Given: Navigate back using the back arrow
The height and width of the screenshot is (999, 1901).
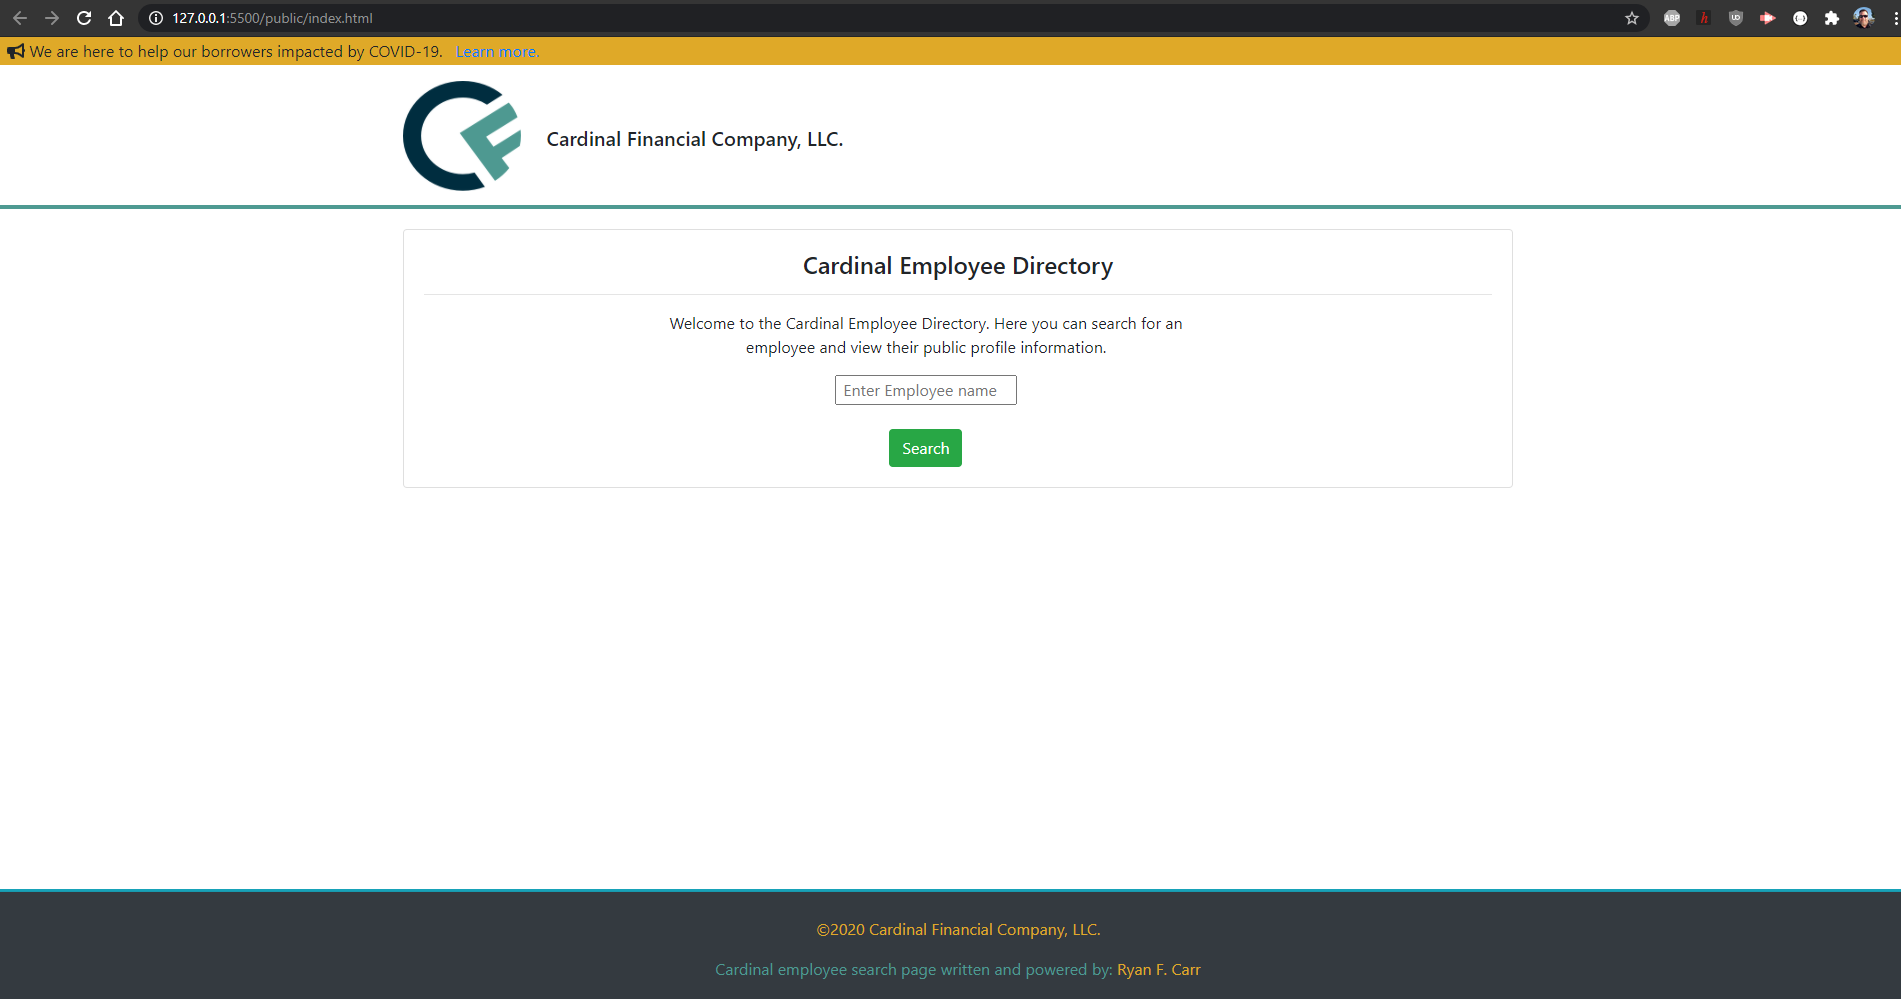Looking at the screenshot, I should pos(19,17).
